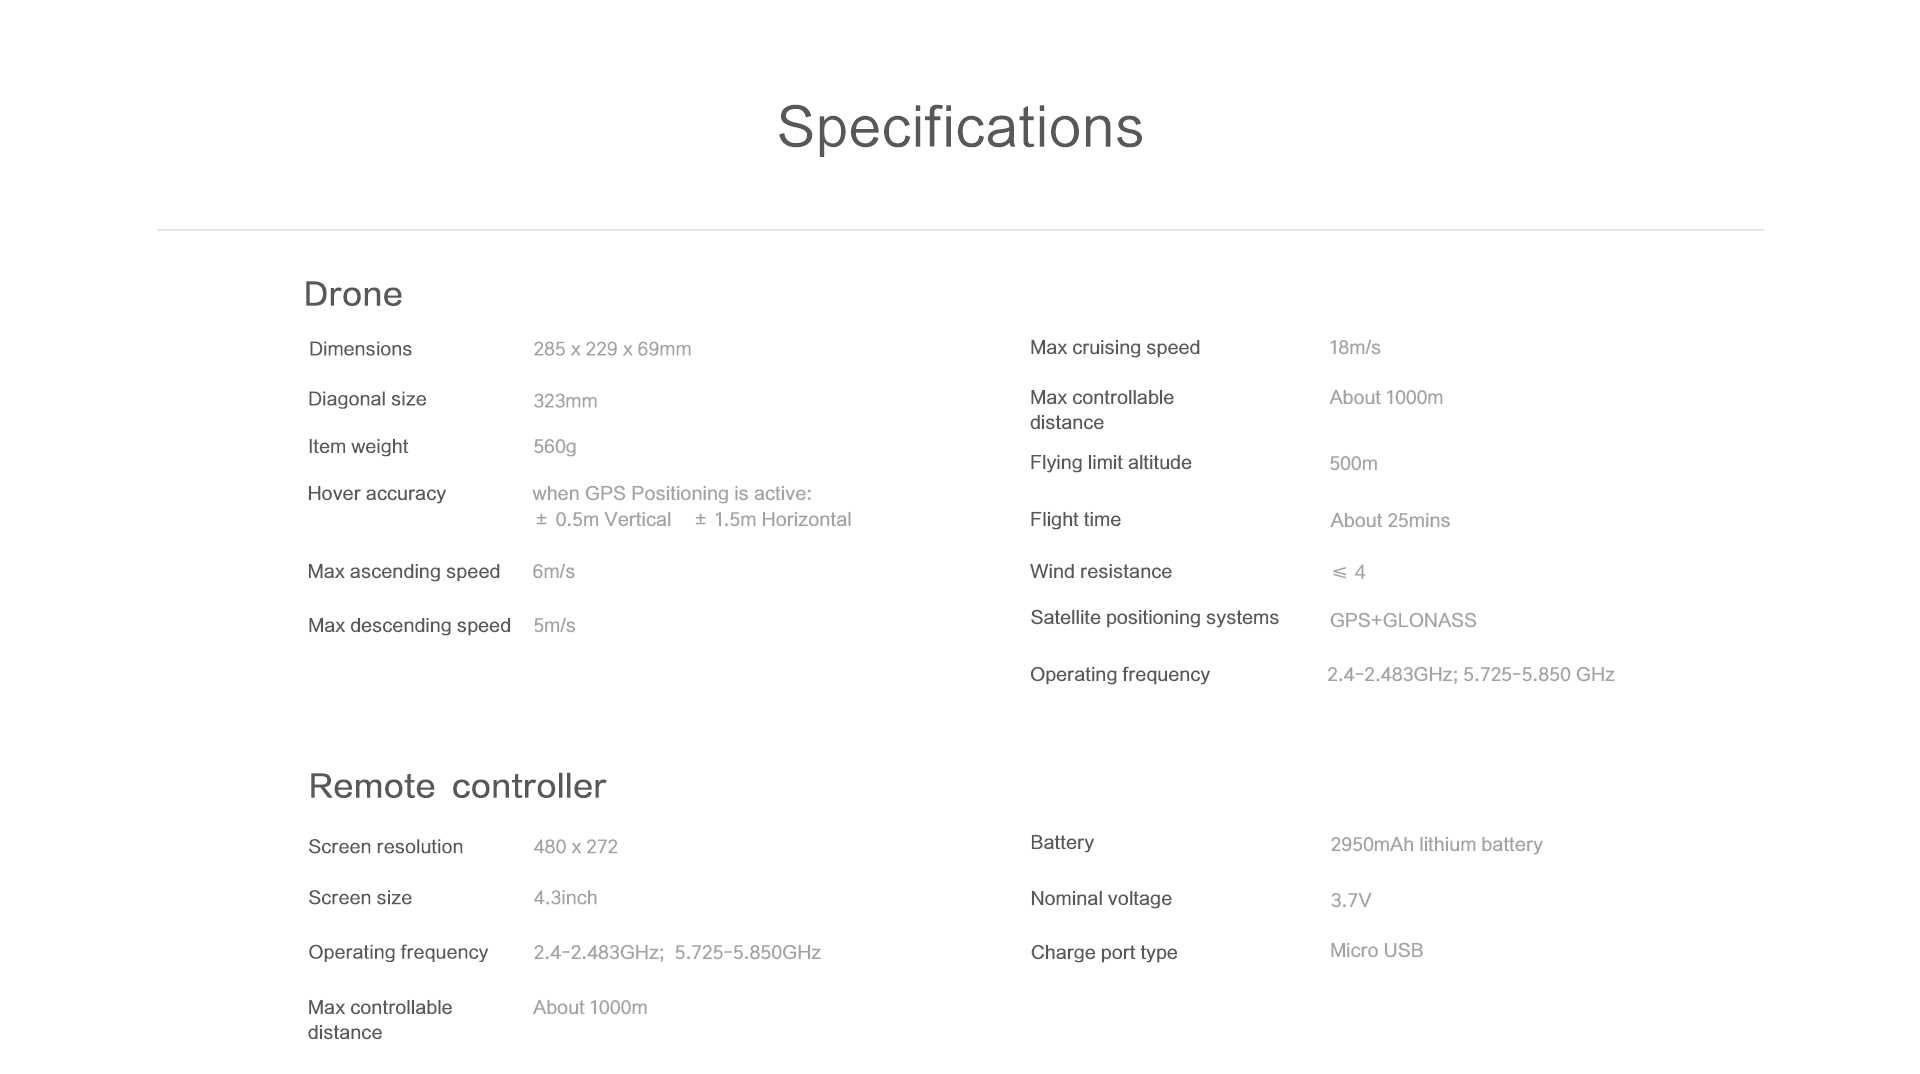The image size is (1920, 1074).
Task: Click the Remote controller section heading
Action: (457, 786)
